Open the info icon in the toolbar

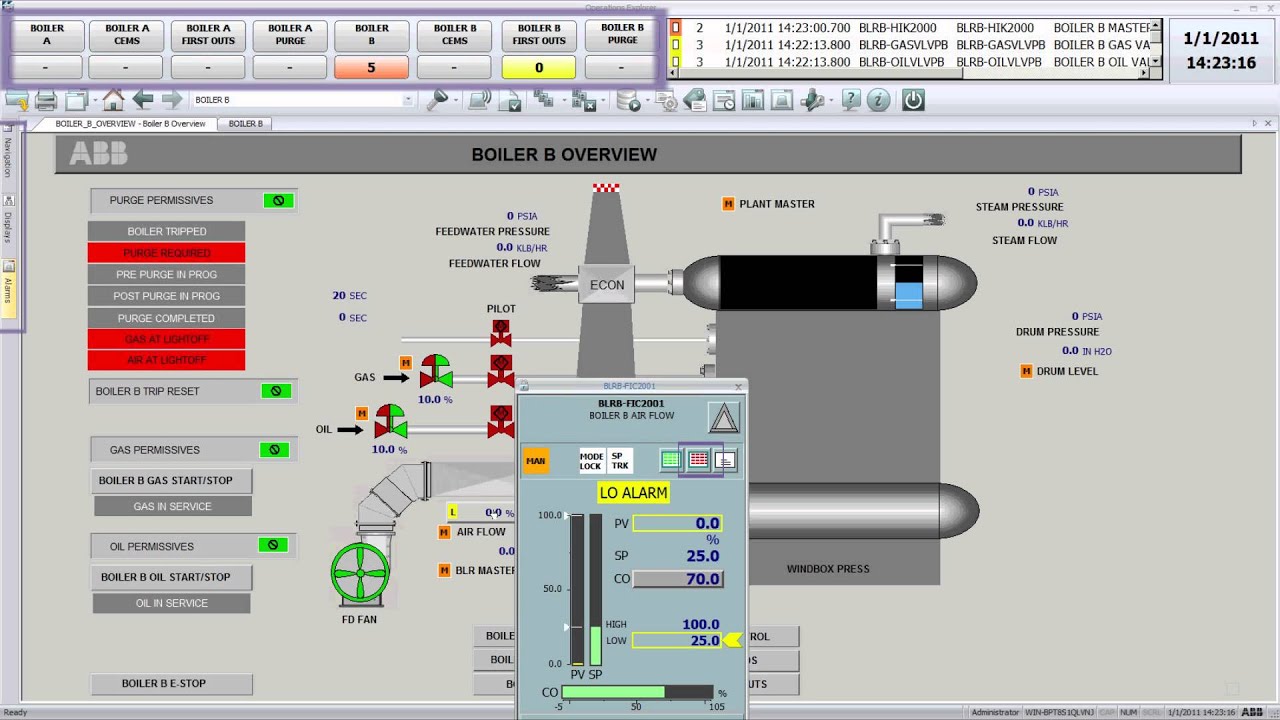(878, 100)
